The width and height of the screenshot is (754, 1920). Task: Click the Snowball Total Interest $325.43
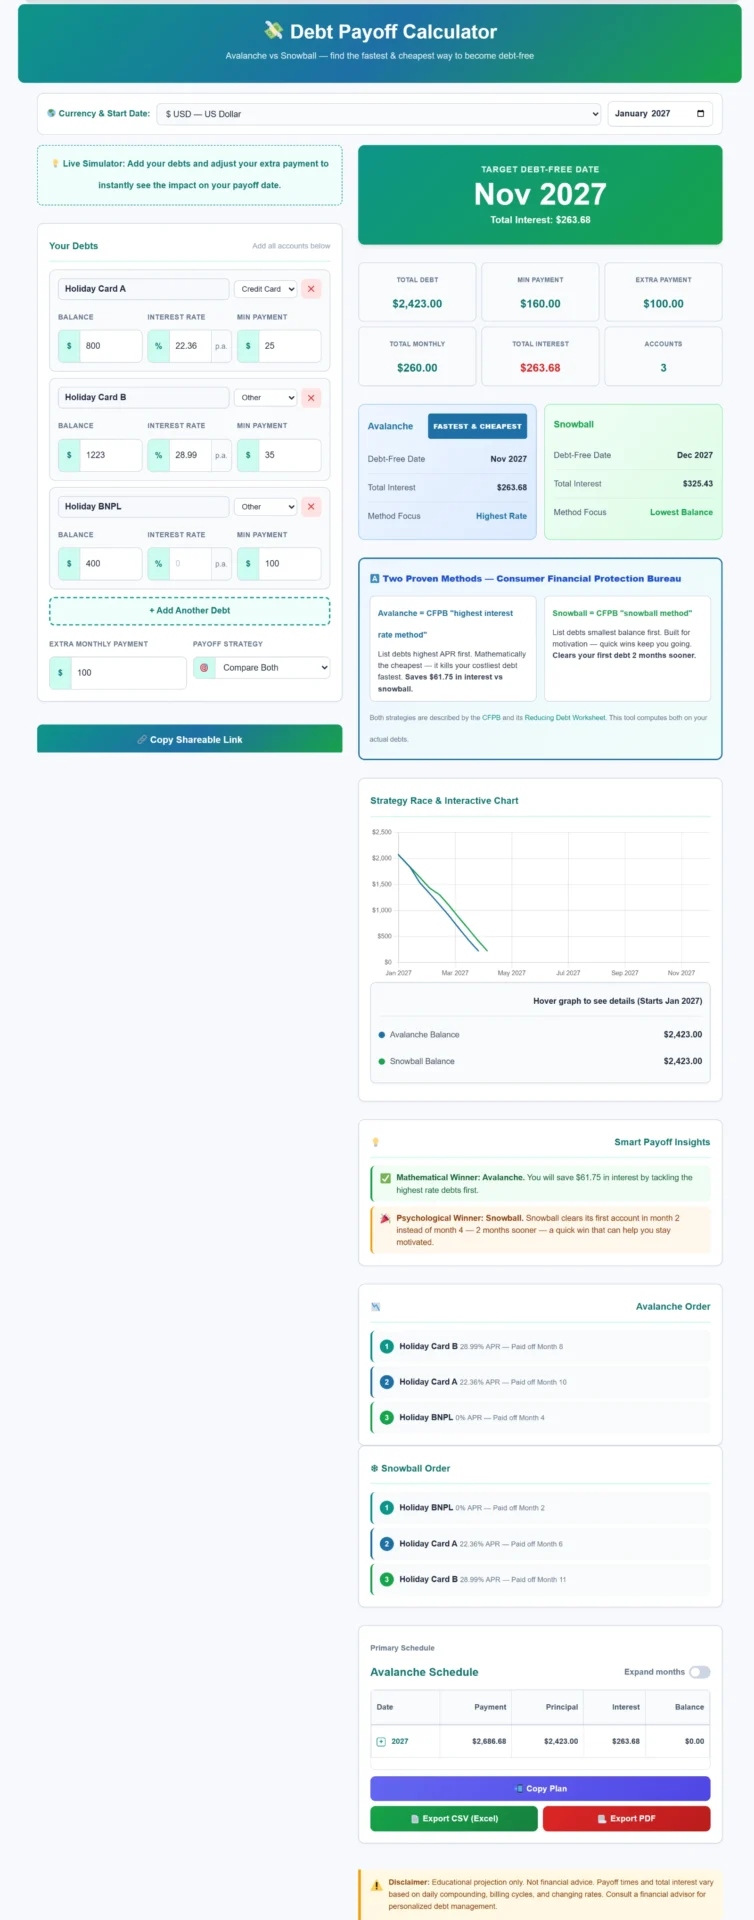tap(697, 484)
